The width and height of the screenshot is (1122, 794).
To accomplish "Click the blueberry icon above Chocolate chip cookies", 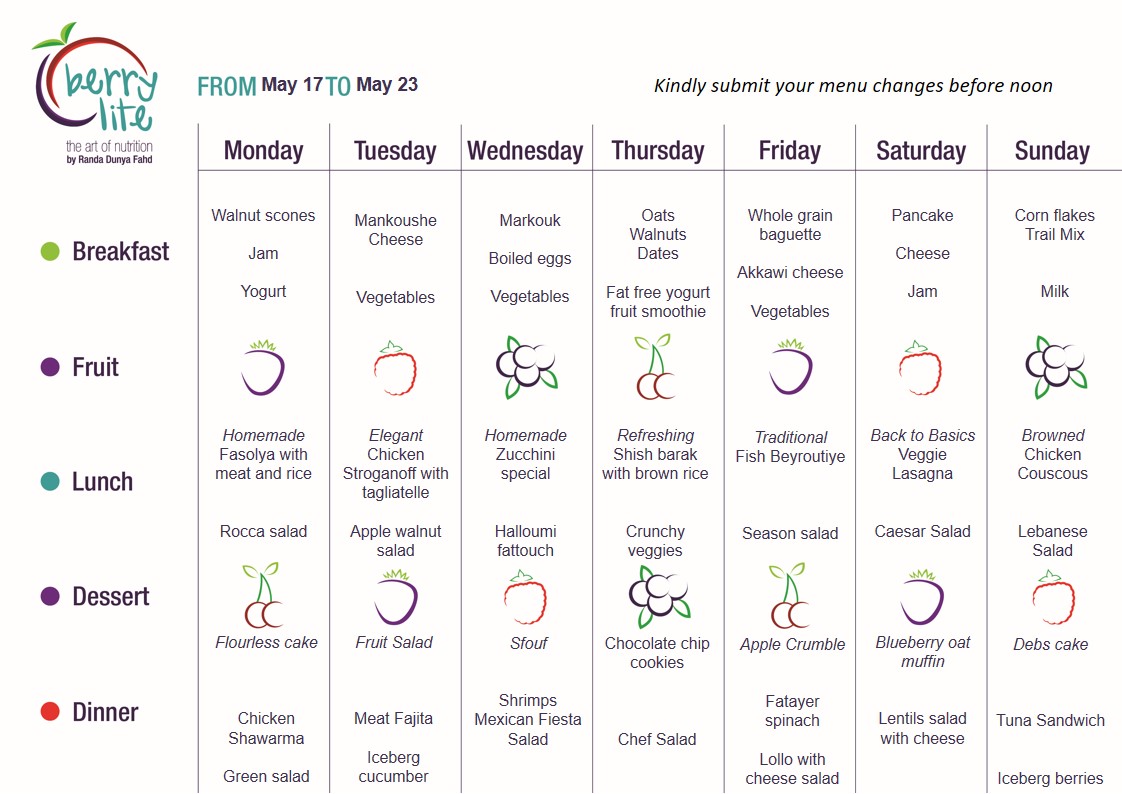I will (x=659, y=596).
